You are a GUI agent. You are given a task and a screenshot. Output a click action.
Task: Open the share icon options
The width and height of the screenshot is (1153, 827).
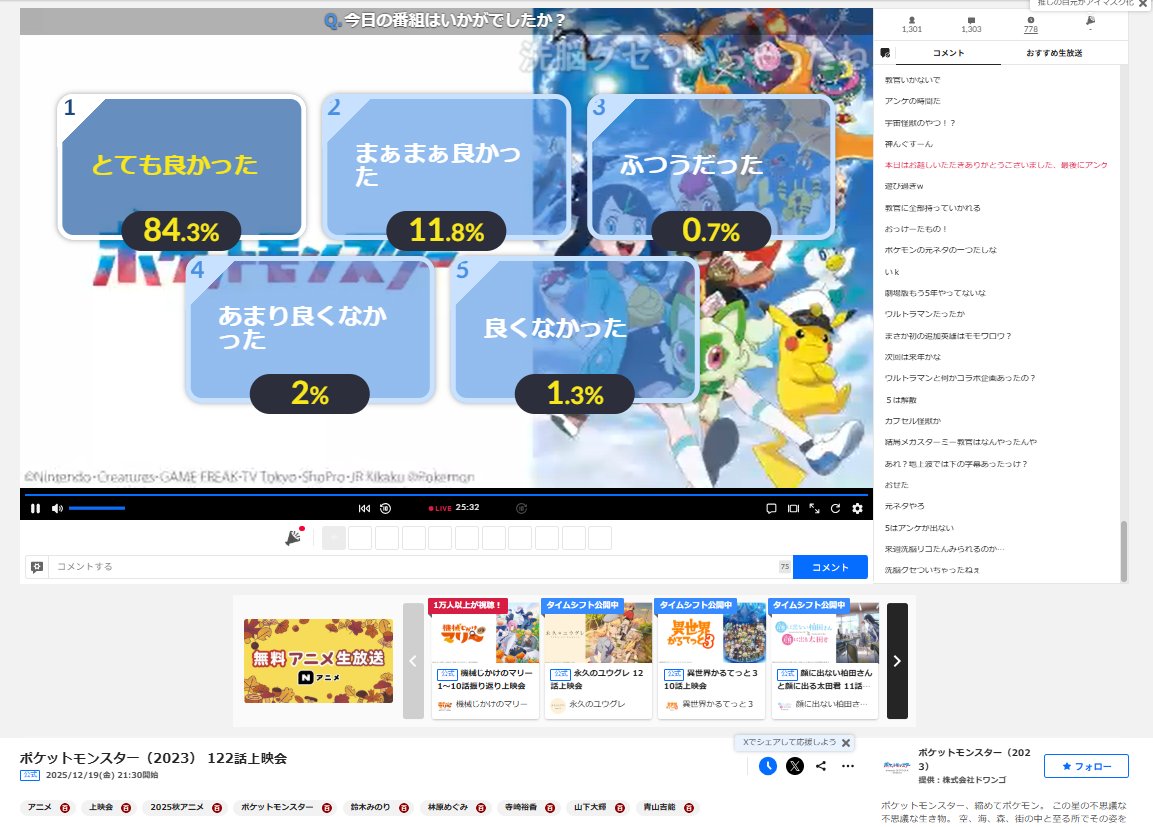pyautogui.click(x=821, y=766)
